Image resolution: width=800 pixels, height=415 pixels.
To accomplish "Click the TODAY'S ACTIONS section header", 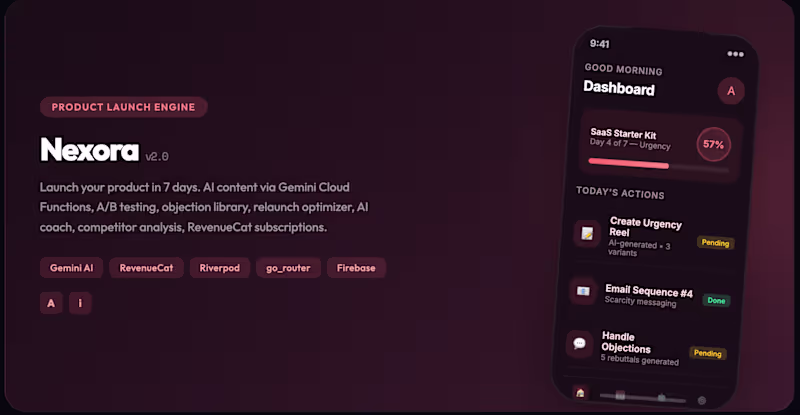I will click(620, 192).
